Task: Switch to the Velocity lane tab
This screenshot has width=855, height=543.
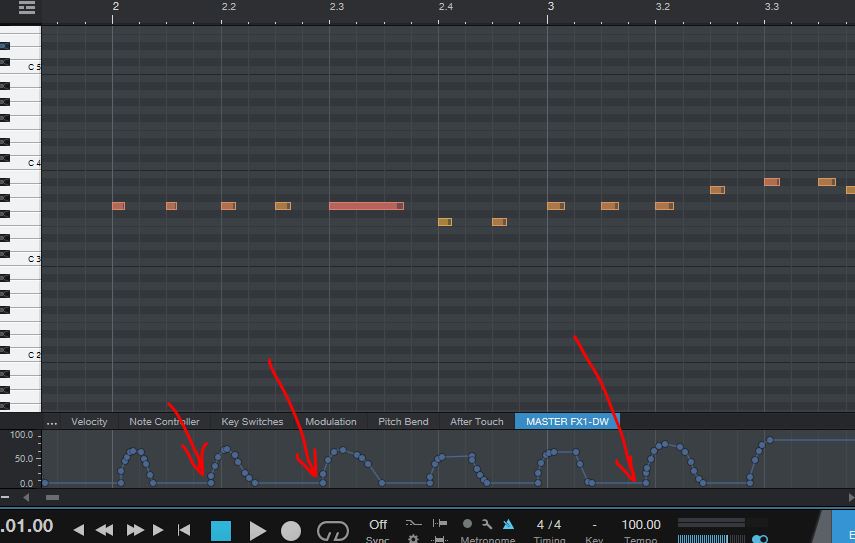Action: click(89, 421)
